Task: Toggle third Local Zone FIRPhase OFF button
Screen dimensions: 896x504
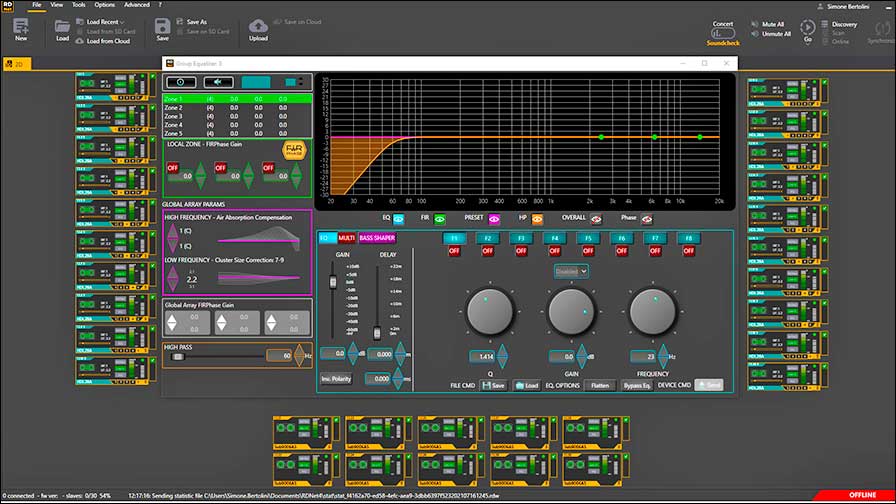Action: click(x=268, y=167)
